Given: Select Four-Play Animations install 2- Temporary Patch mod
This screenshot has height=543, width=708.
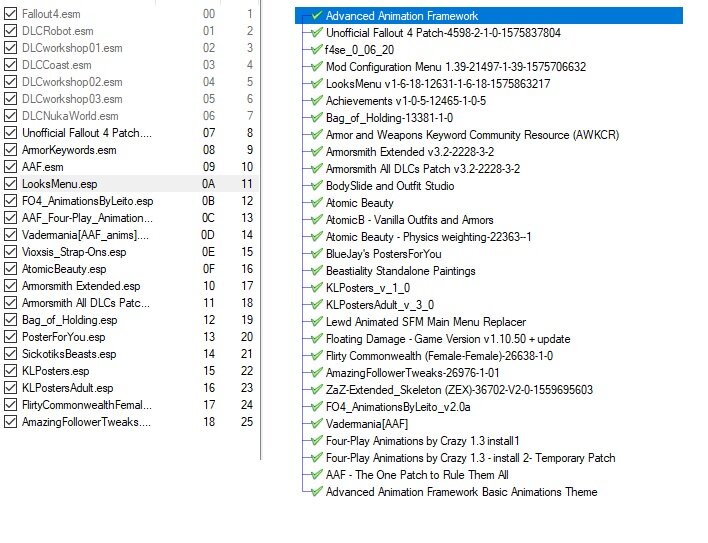Looking at the screenshot, I should click(x=470, y=458).
